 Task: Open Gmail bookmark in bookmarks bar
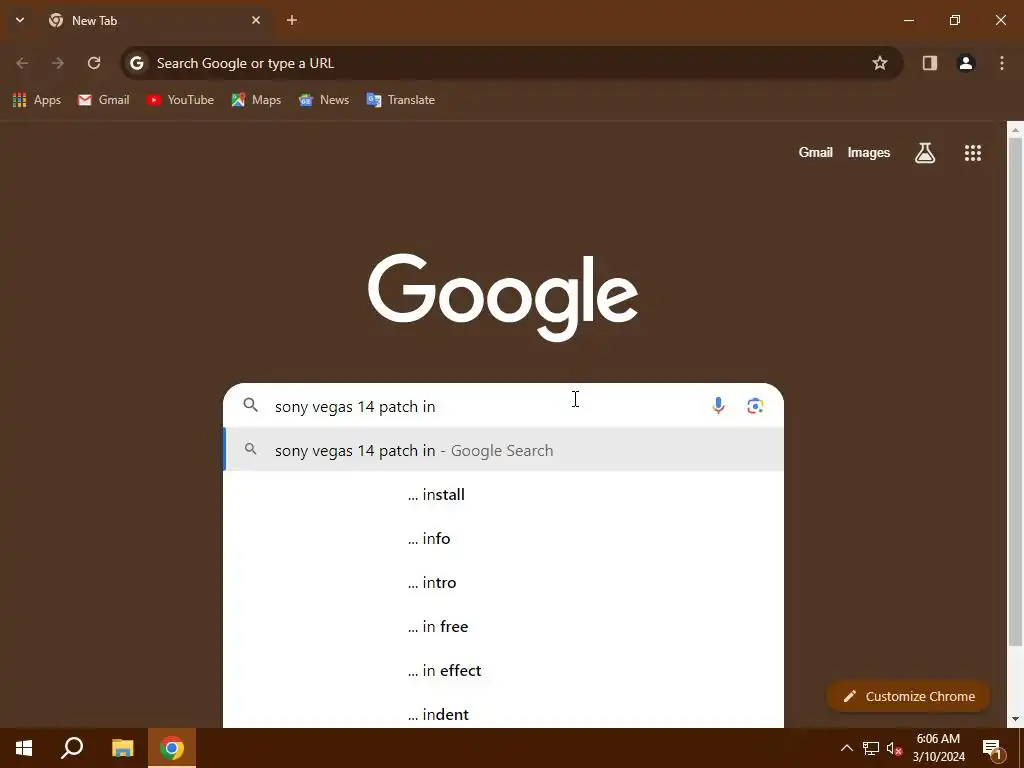pyautogui.click(x=104, y=100)
